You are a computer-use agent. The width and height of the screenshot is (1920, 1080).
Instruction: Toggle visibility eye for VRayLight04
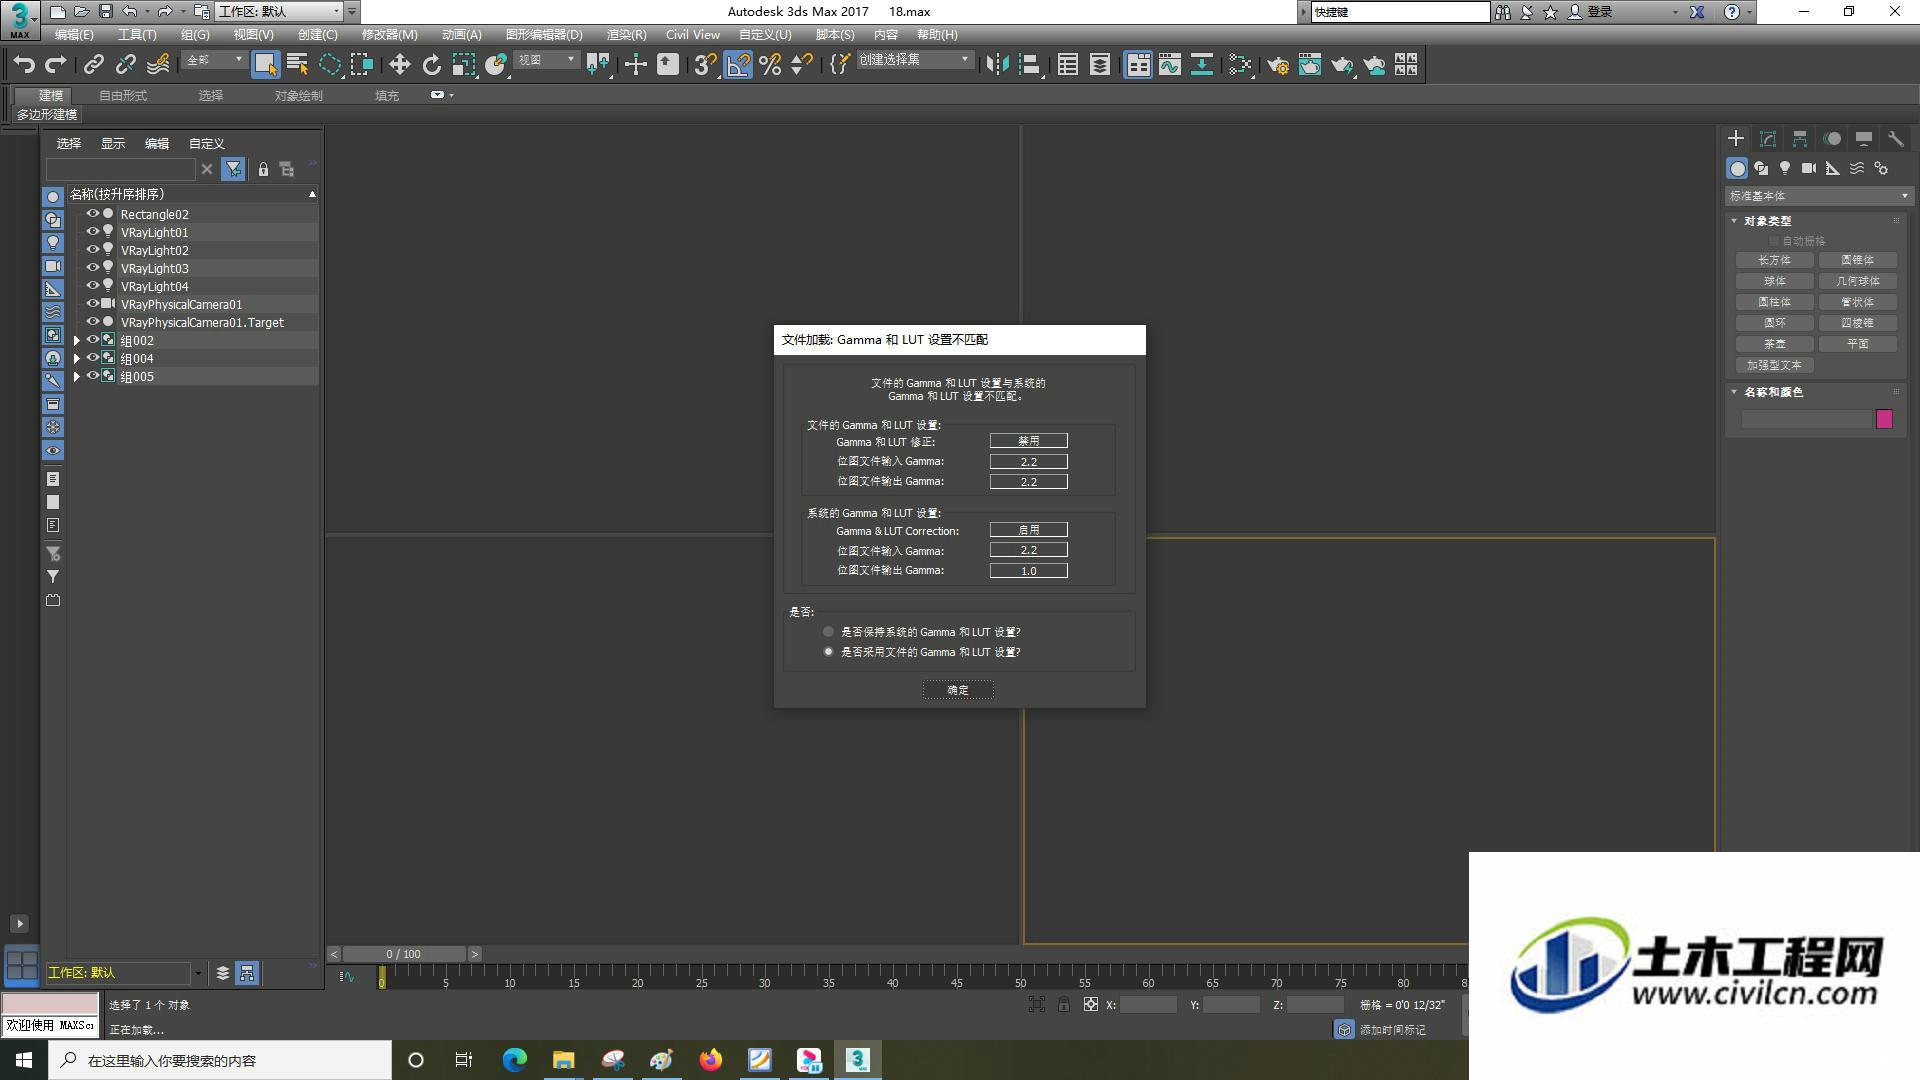(92, 286)
